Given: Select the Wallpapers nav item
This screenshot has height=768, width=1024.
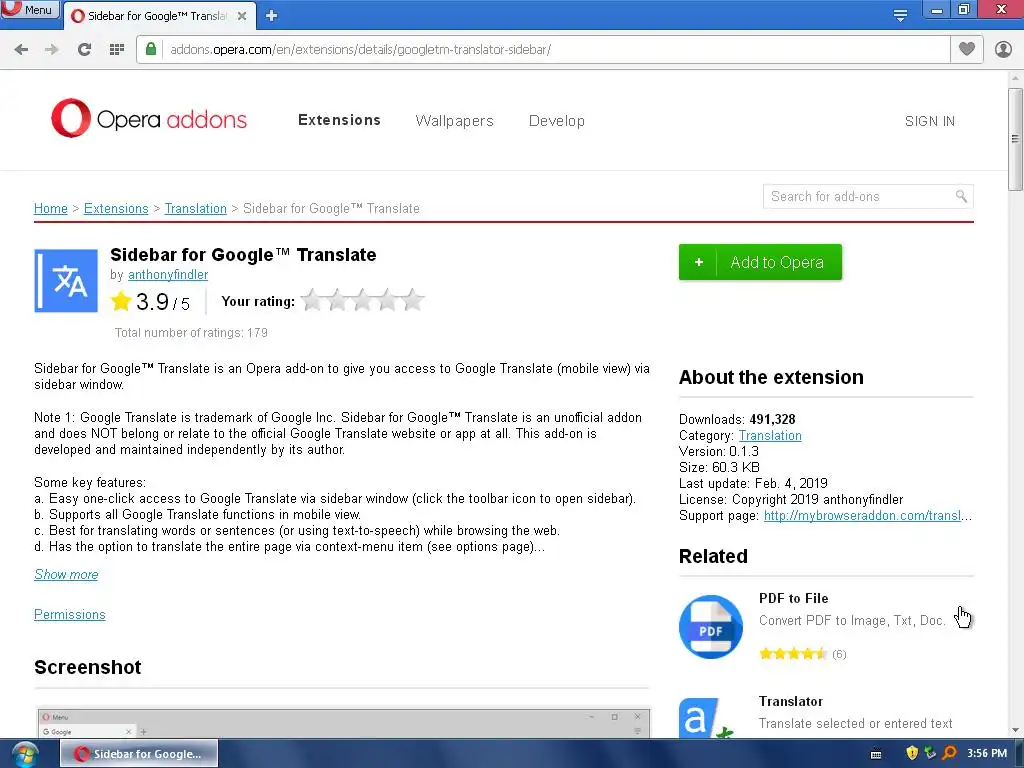Looking at the screenshot, I should [455, 121].
